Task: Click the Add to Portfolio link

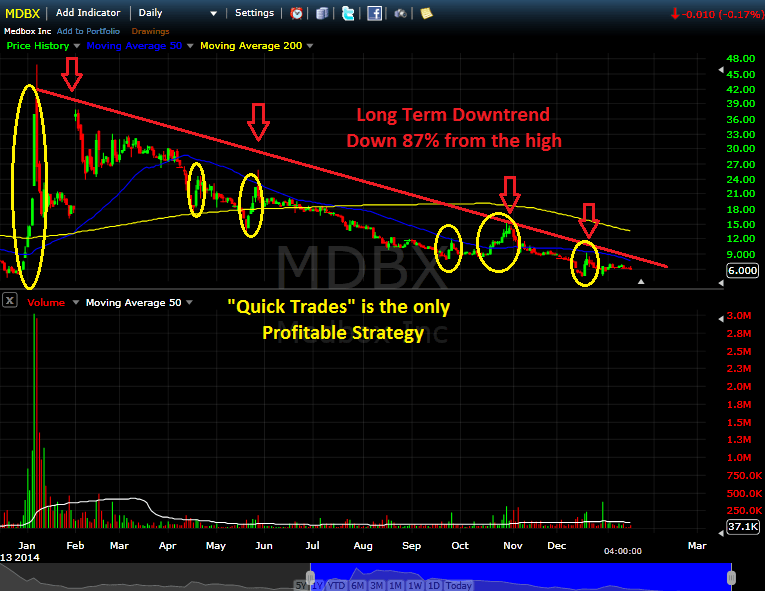Action: 88,31
